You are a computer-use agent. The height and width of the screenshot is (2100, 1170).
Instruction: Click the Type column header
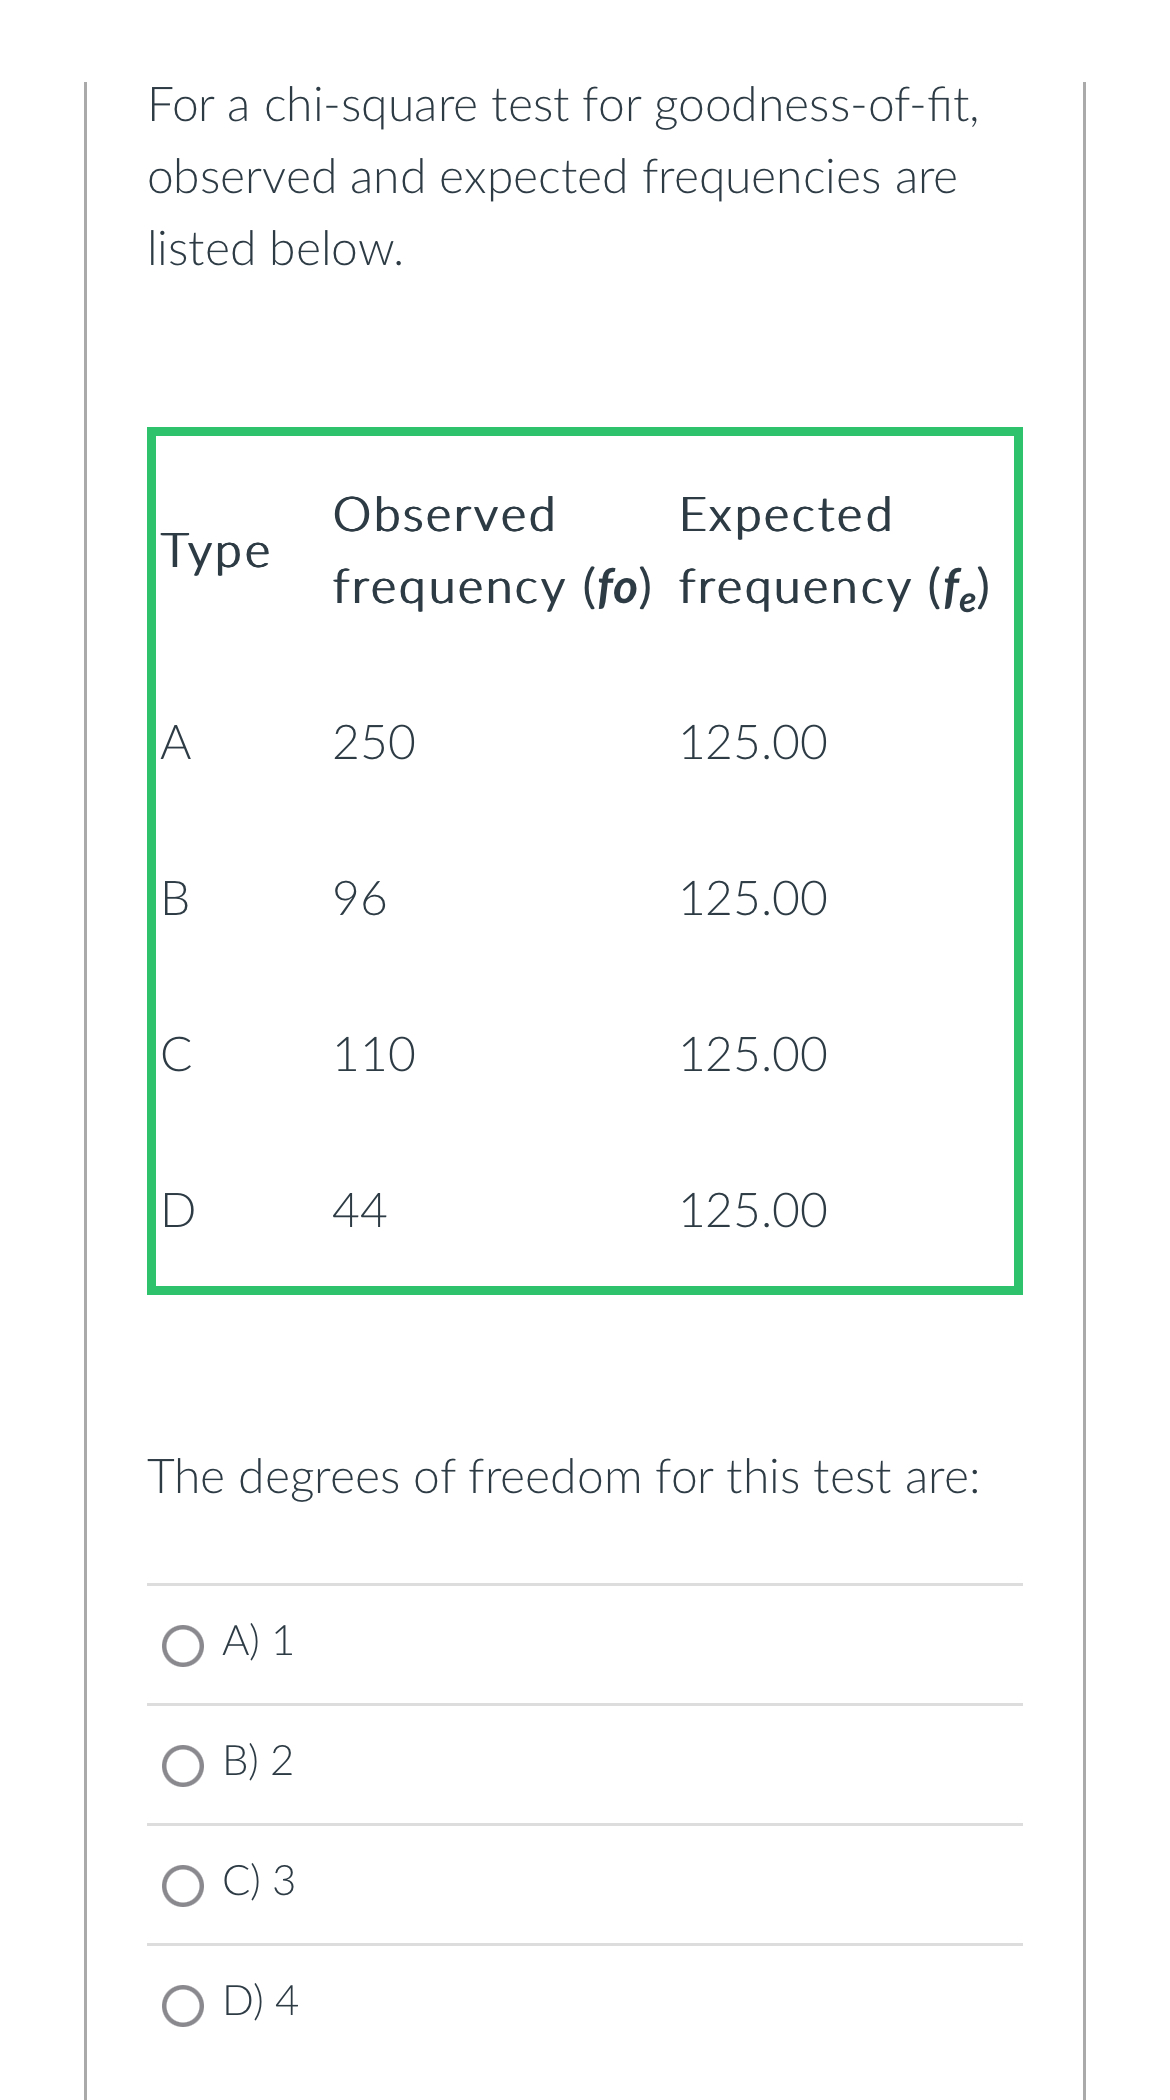(x=214, y=550)
